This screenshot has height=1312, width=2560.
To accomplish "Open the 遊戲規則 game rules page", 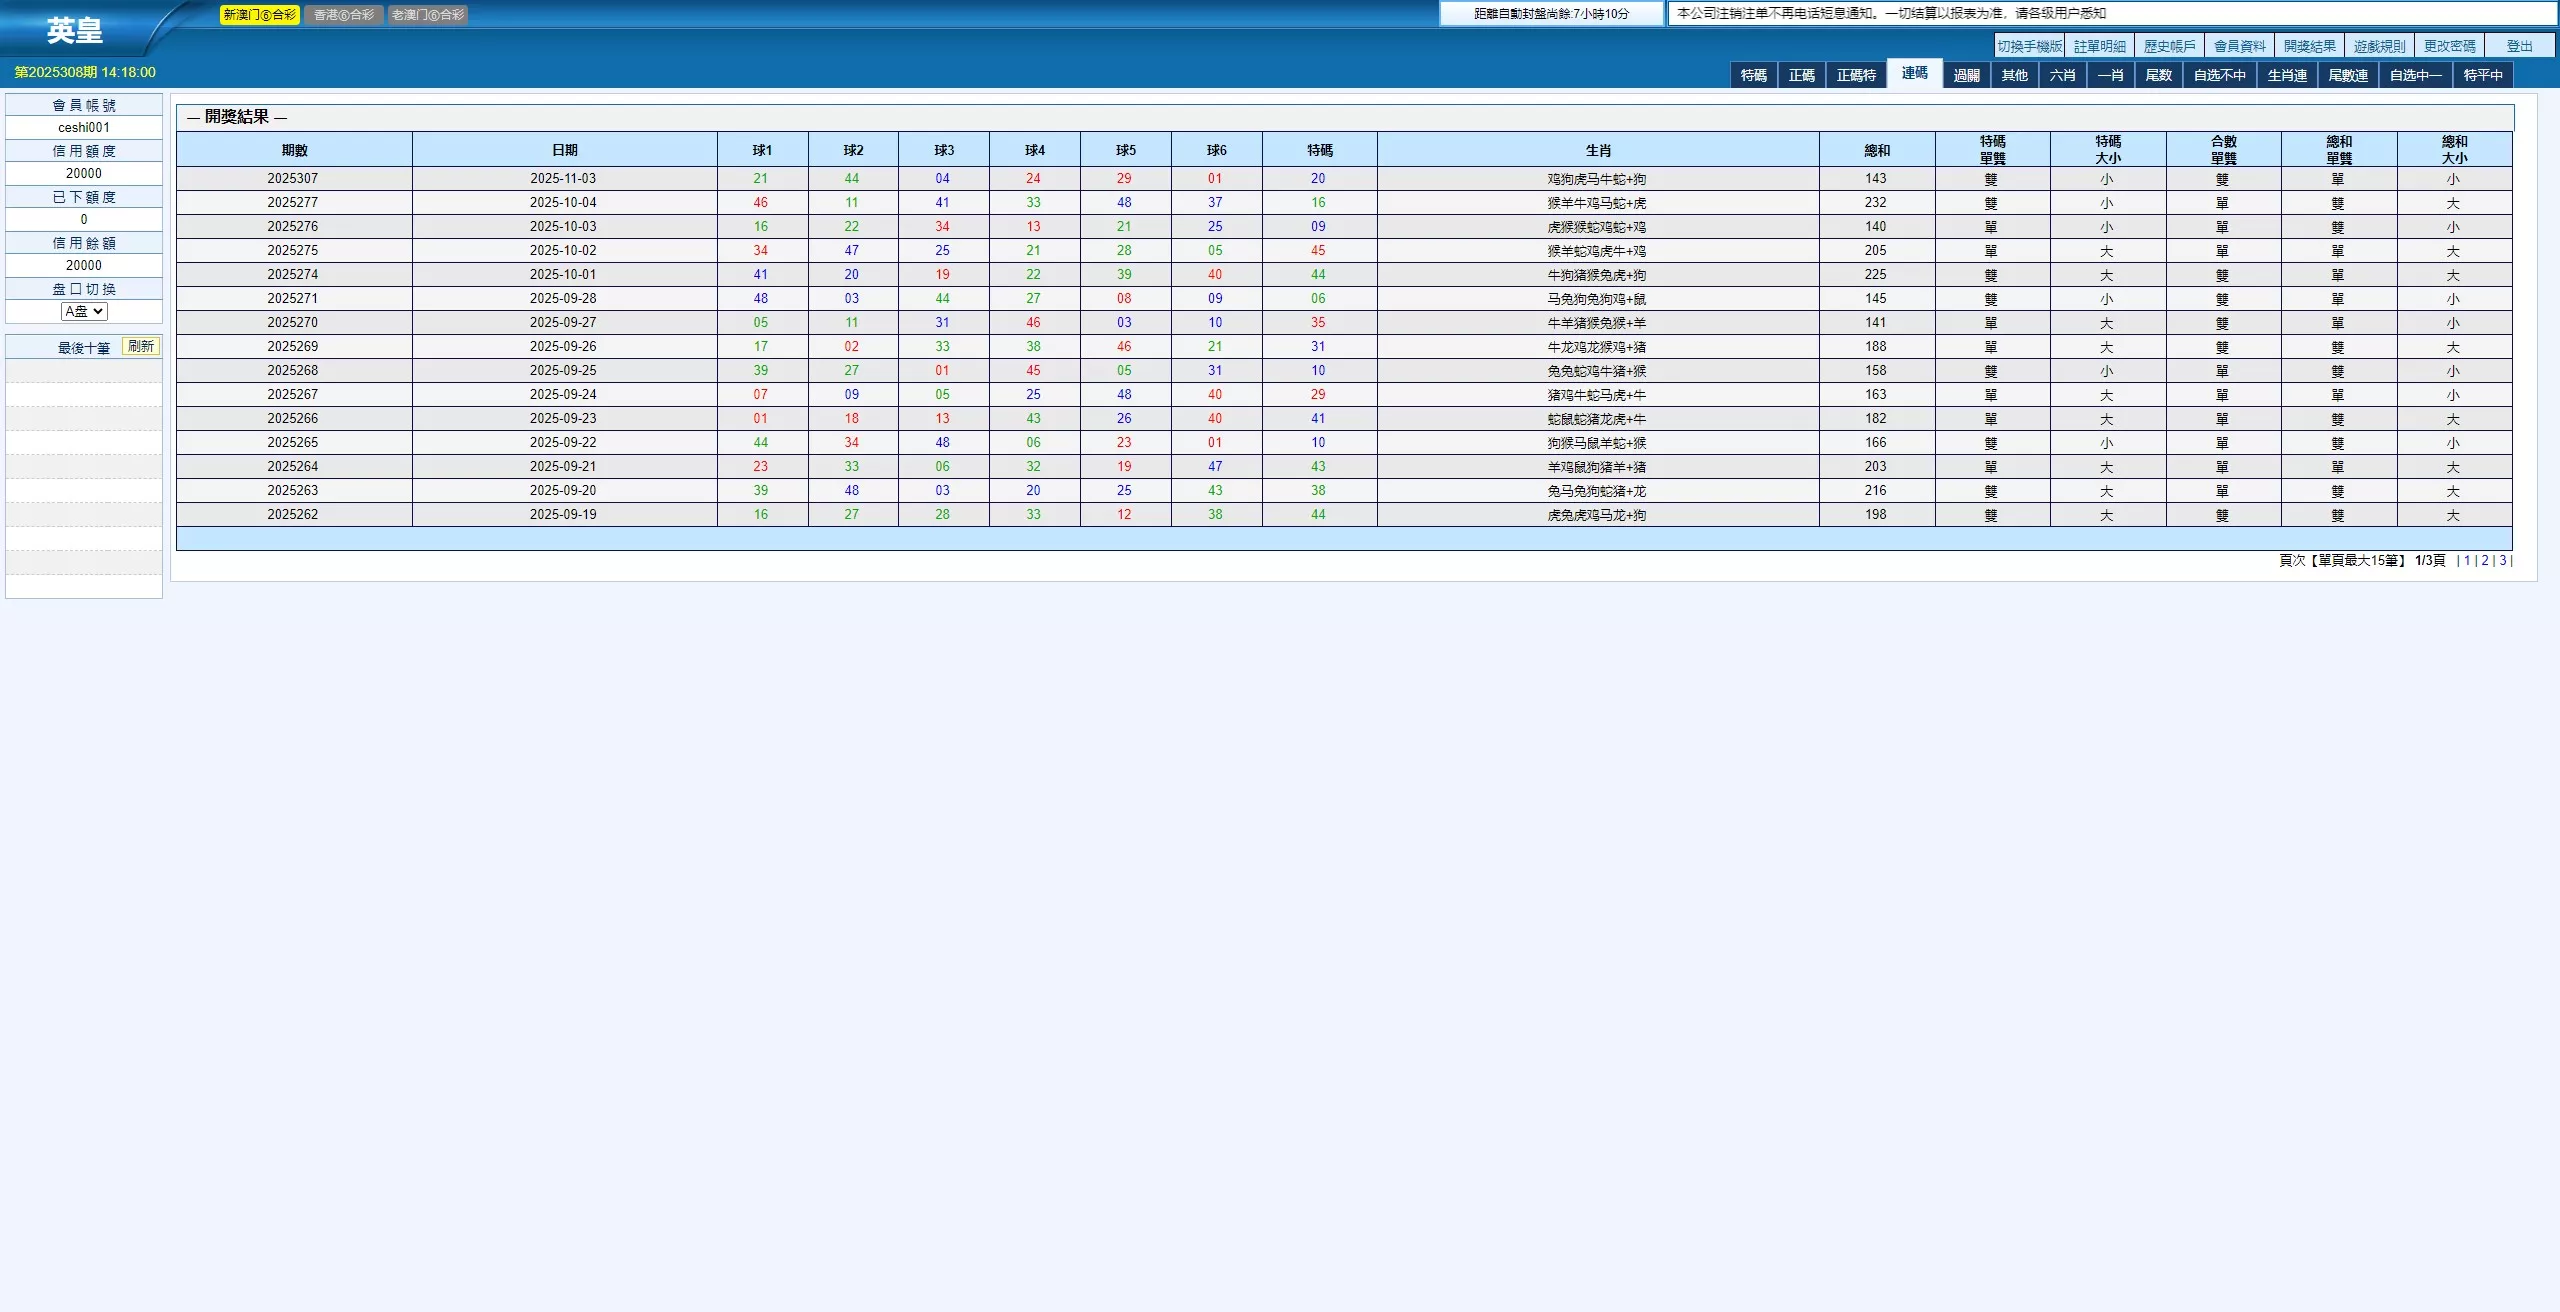I will tap(2379, 46).
